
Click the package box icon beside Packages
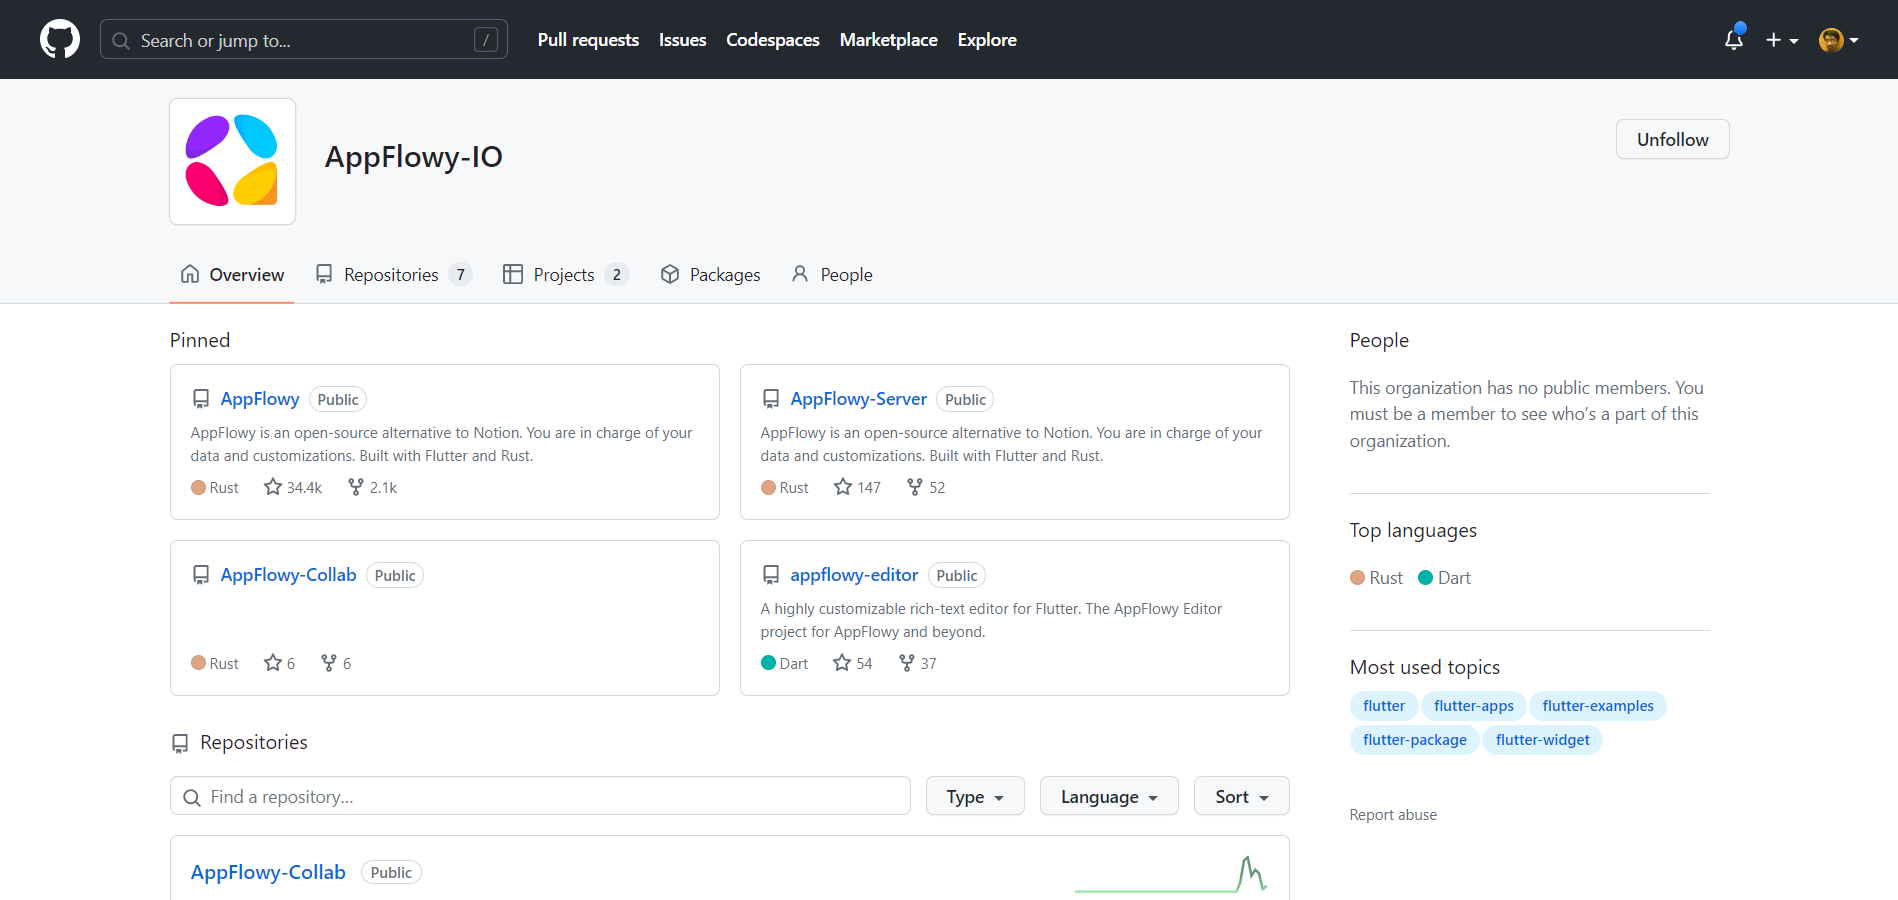tap(669, 273)
